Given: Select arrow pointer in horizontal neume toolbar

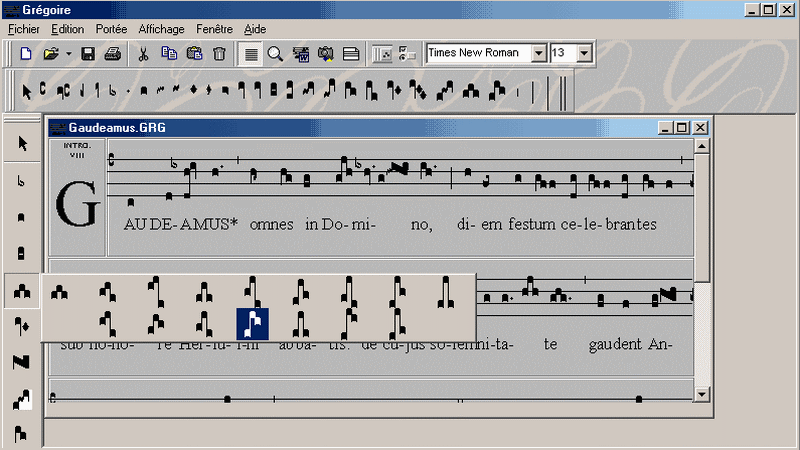Looking at the screenshot, I should click(27, 91).
